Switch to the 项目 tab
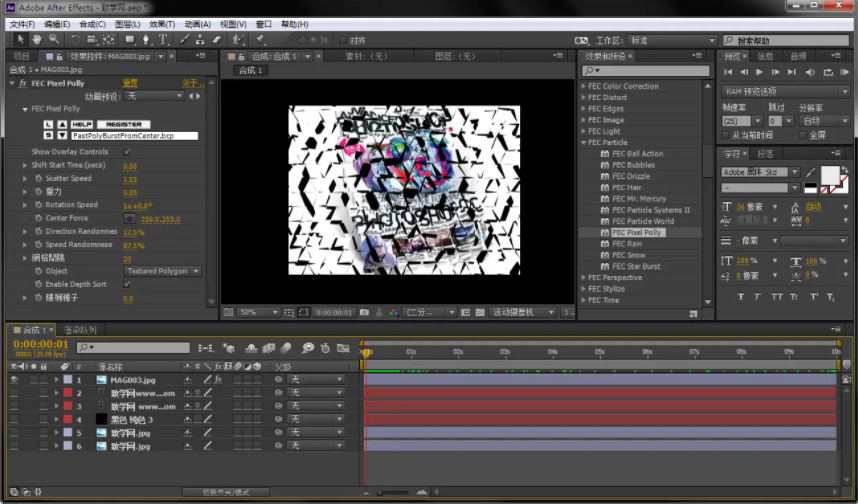Viewport: 858px width, 504px height. coord(21,56)
